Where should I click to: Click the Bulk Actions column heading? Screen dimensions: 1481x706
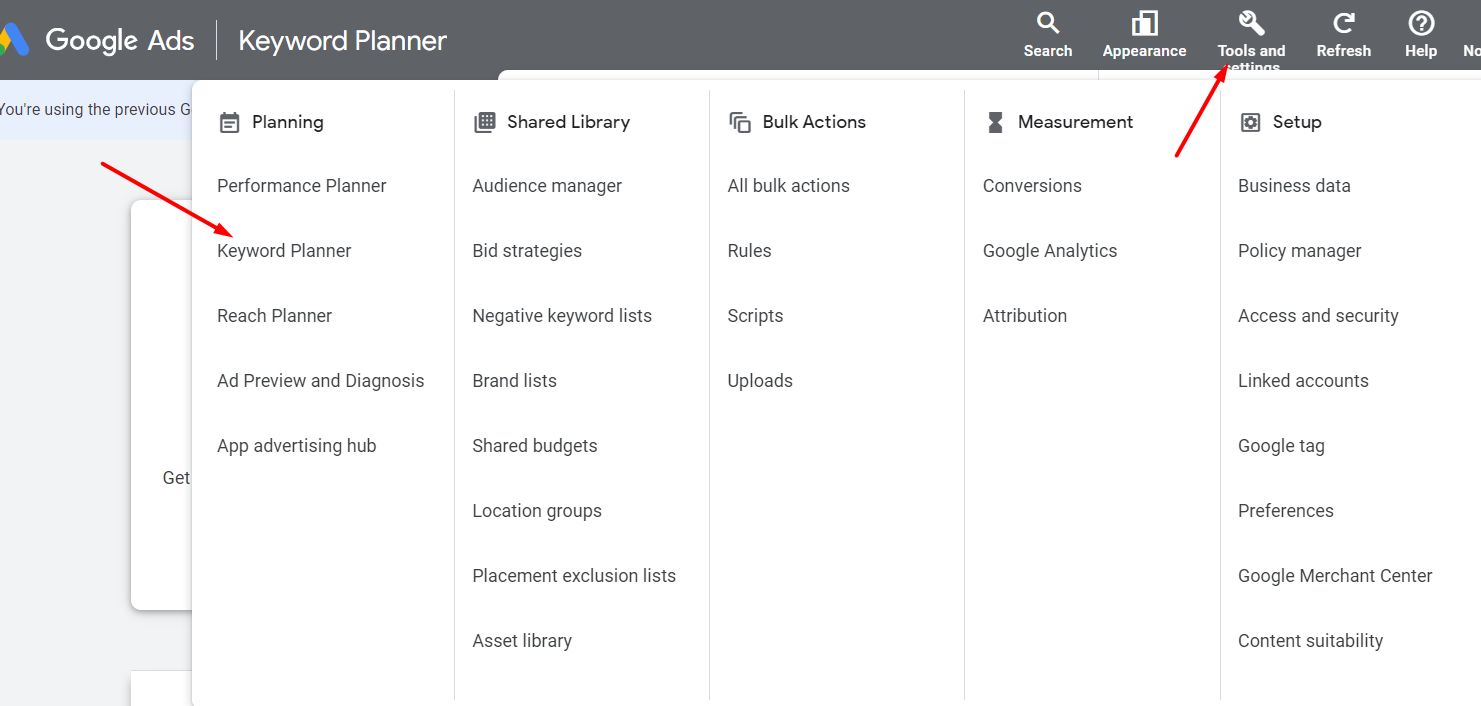click(x=814, y=122)
